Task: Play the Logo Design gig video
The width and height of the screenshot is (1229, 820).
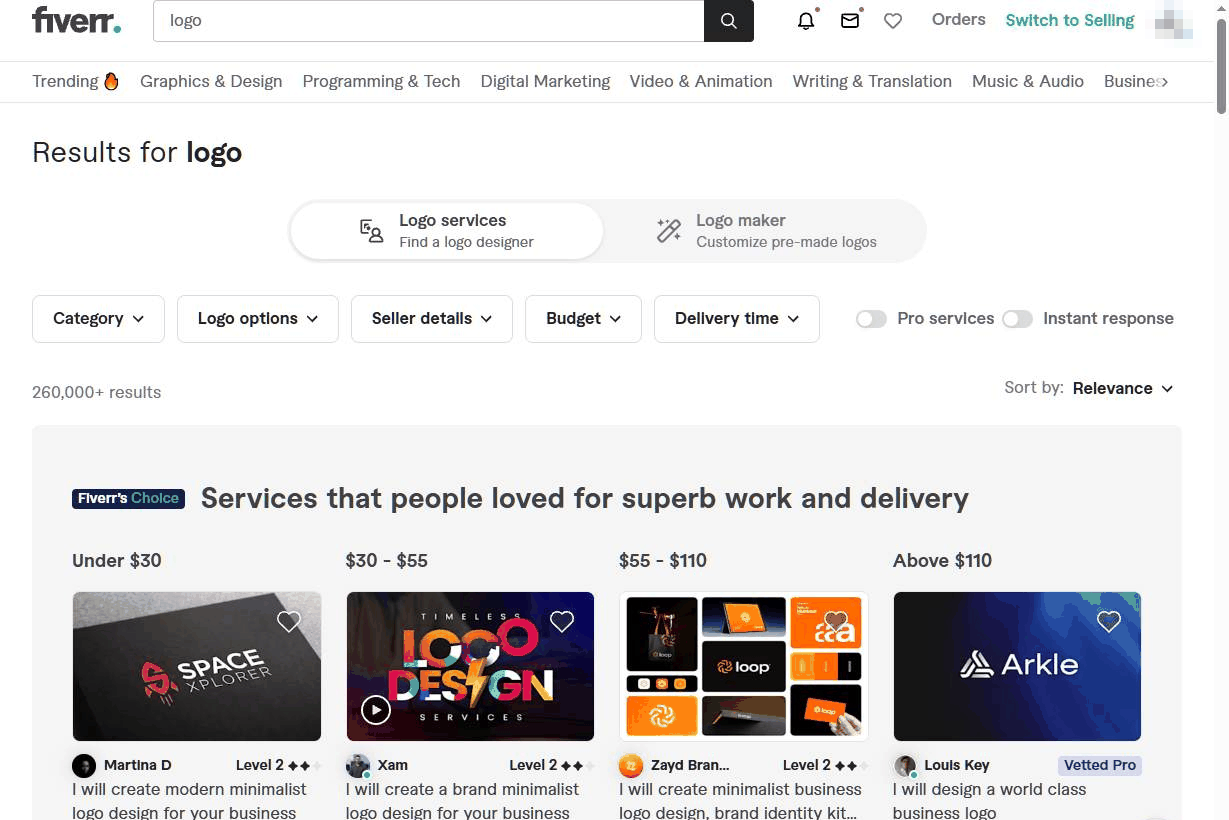Action: [376, 711]
